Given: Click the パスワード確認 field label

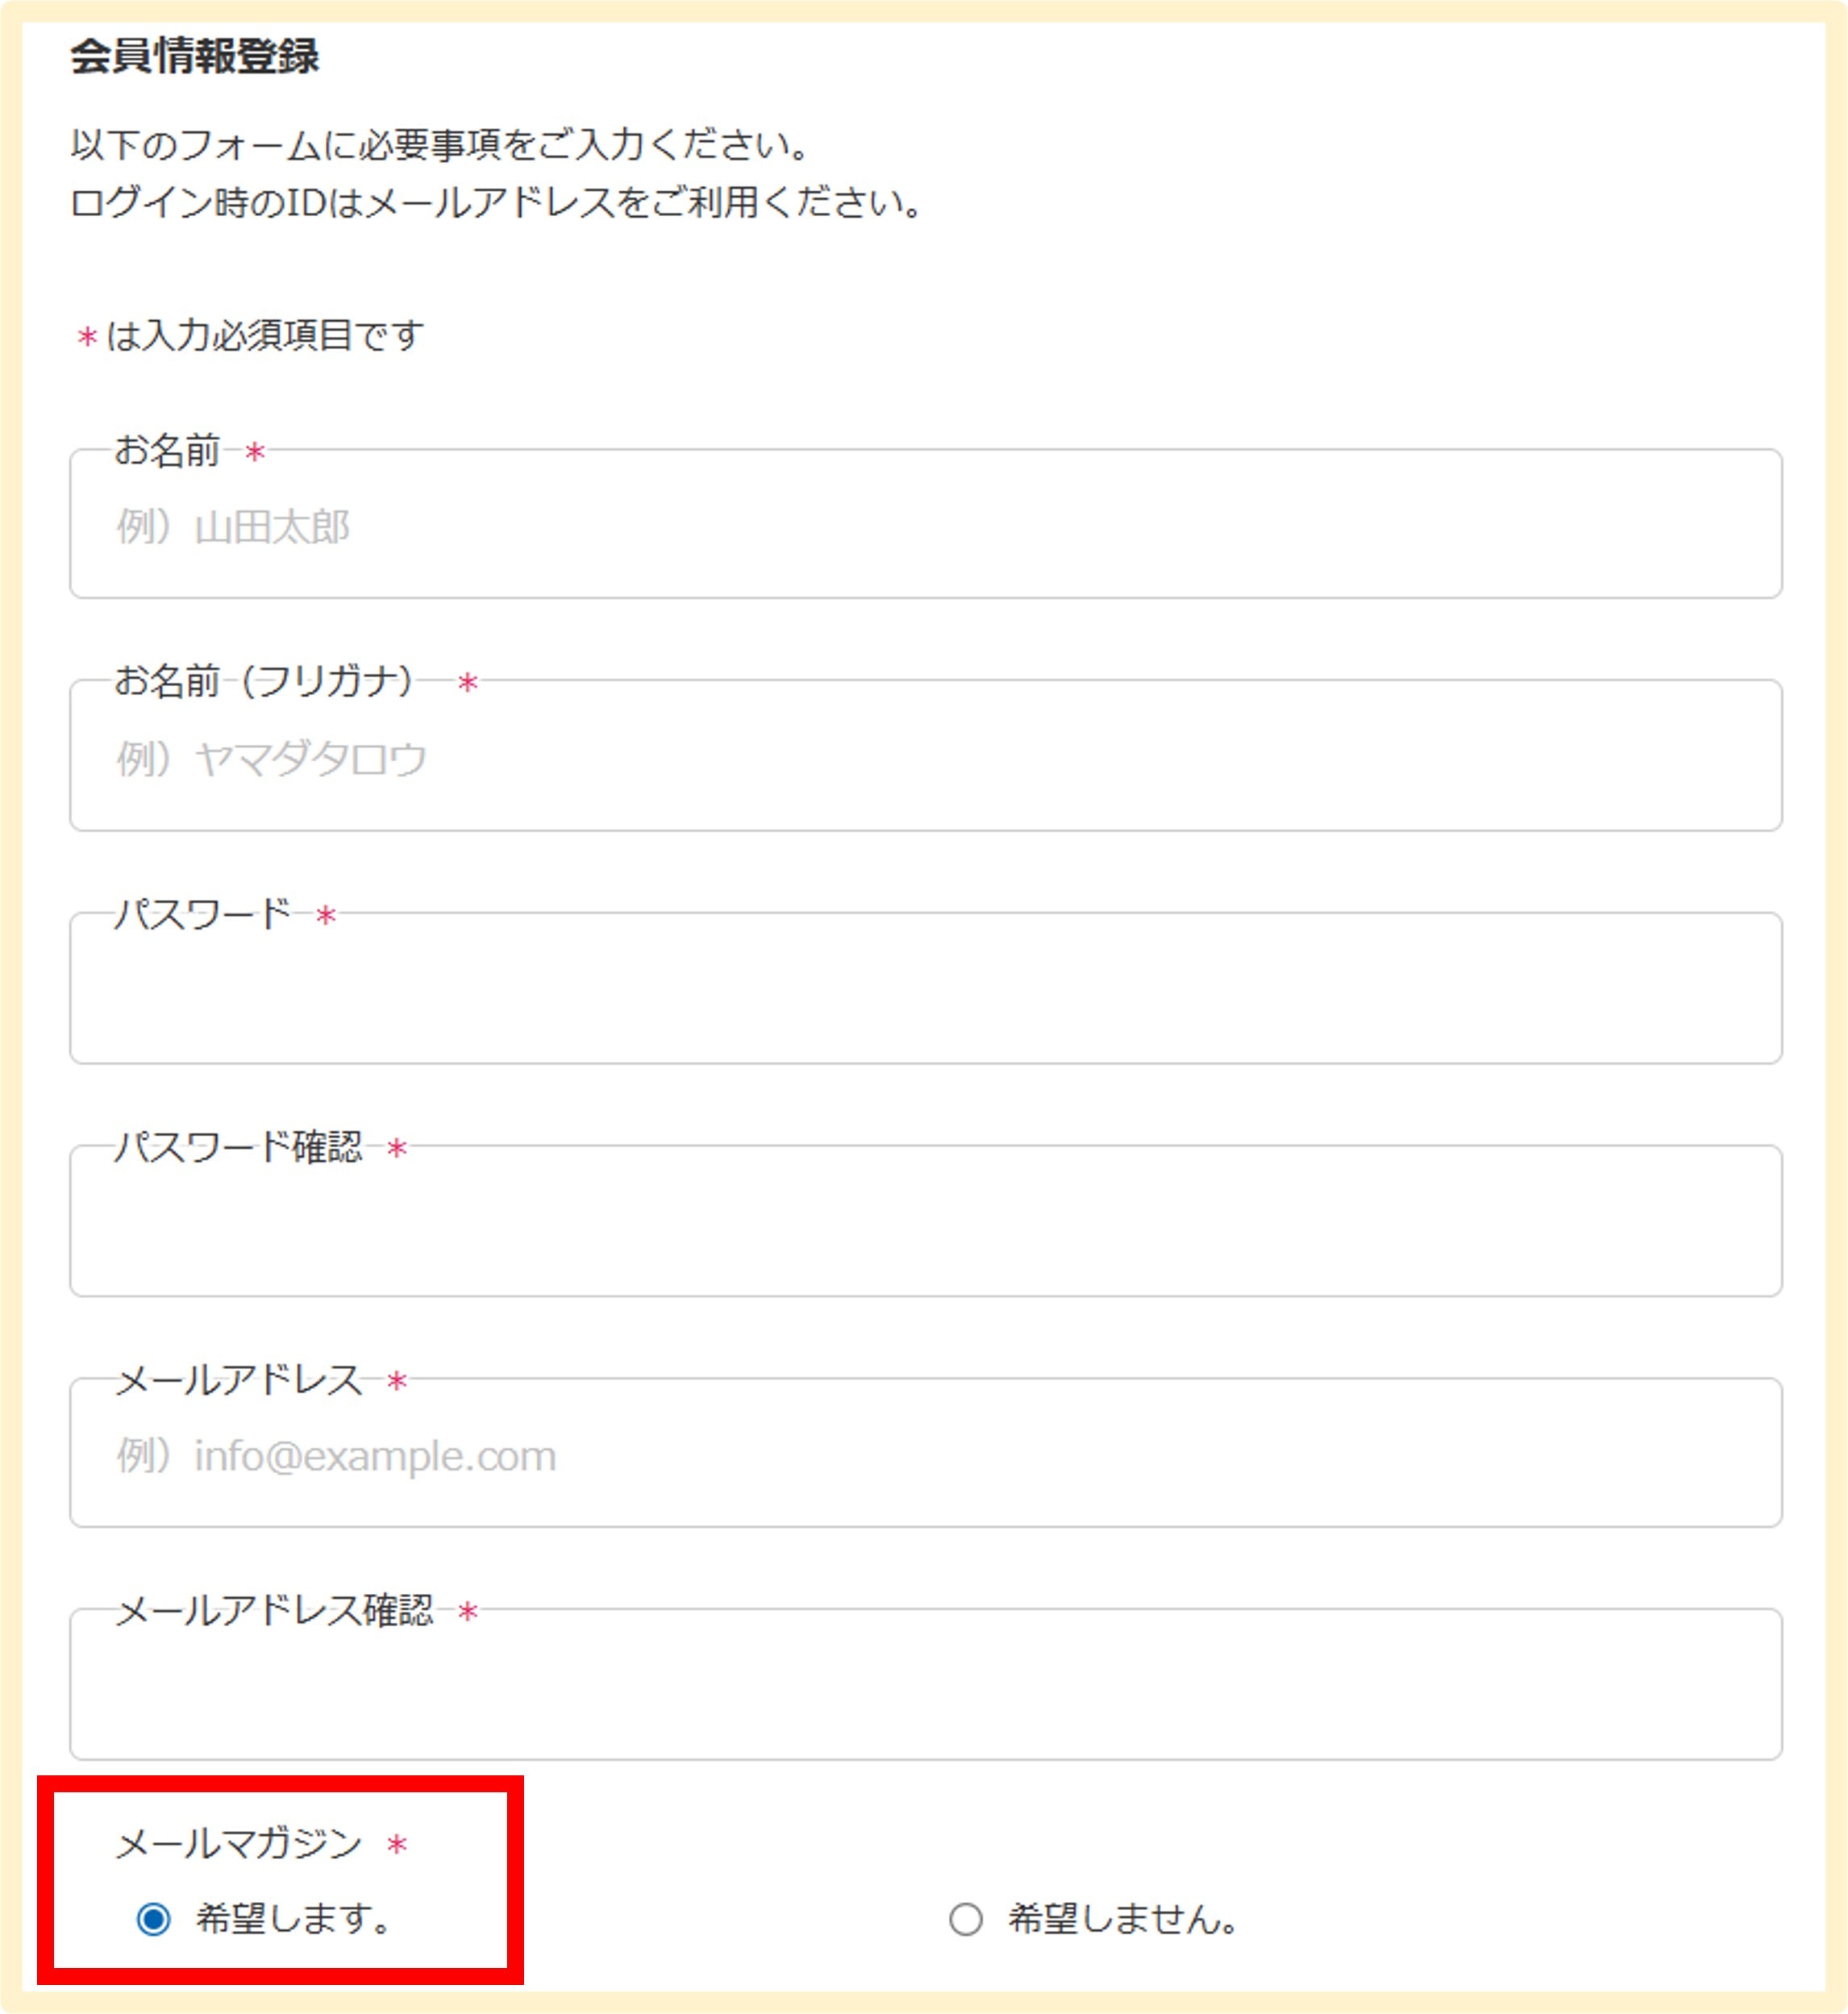Looking at the screenshot, I should (238, 1147).
